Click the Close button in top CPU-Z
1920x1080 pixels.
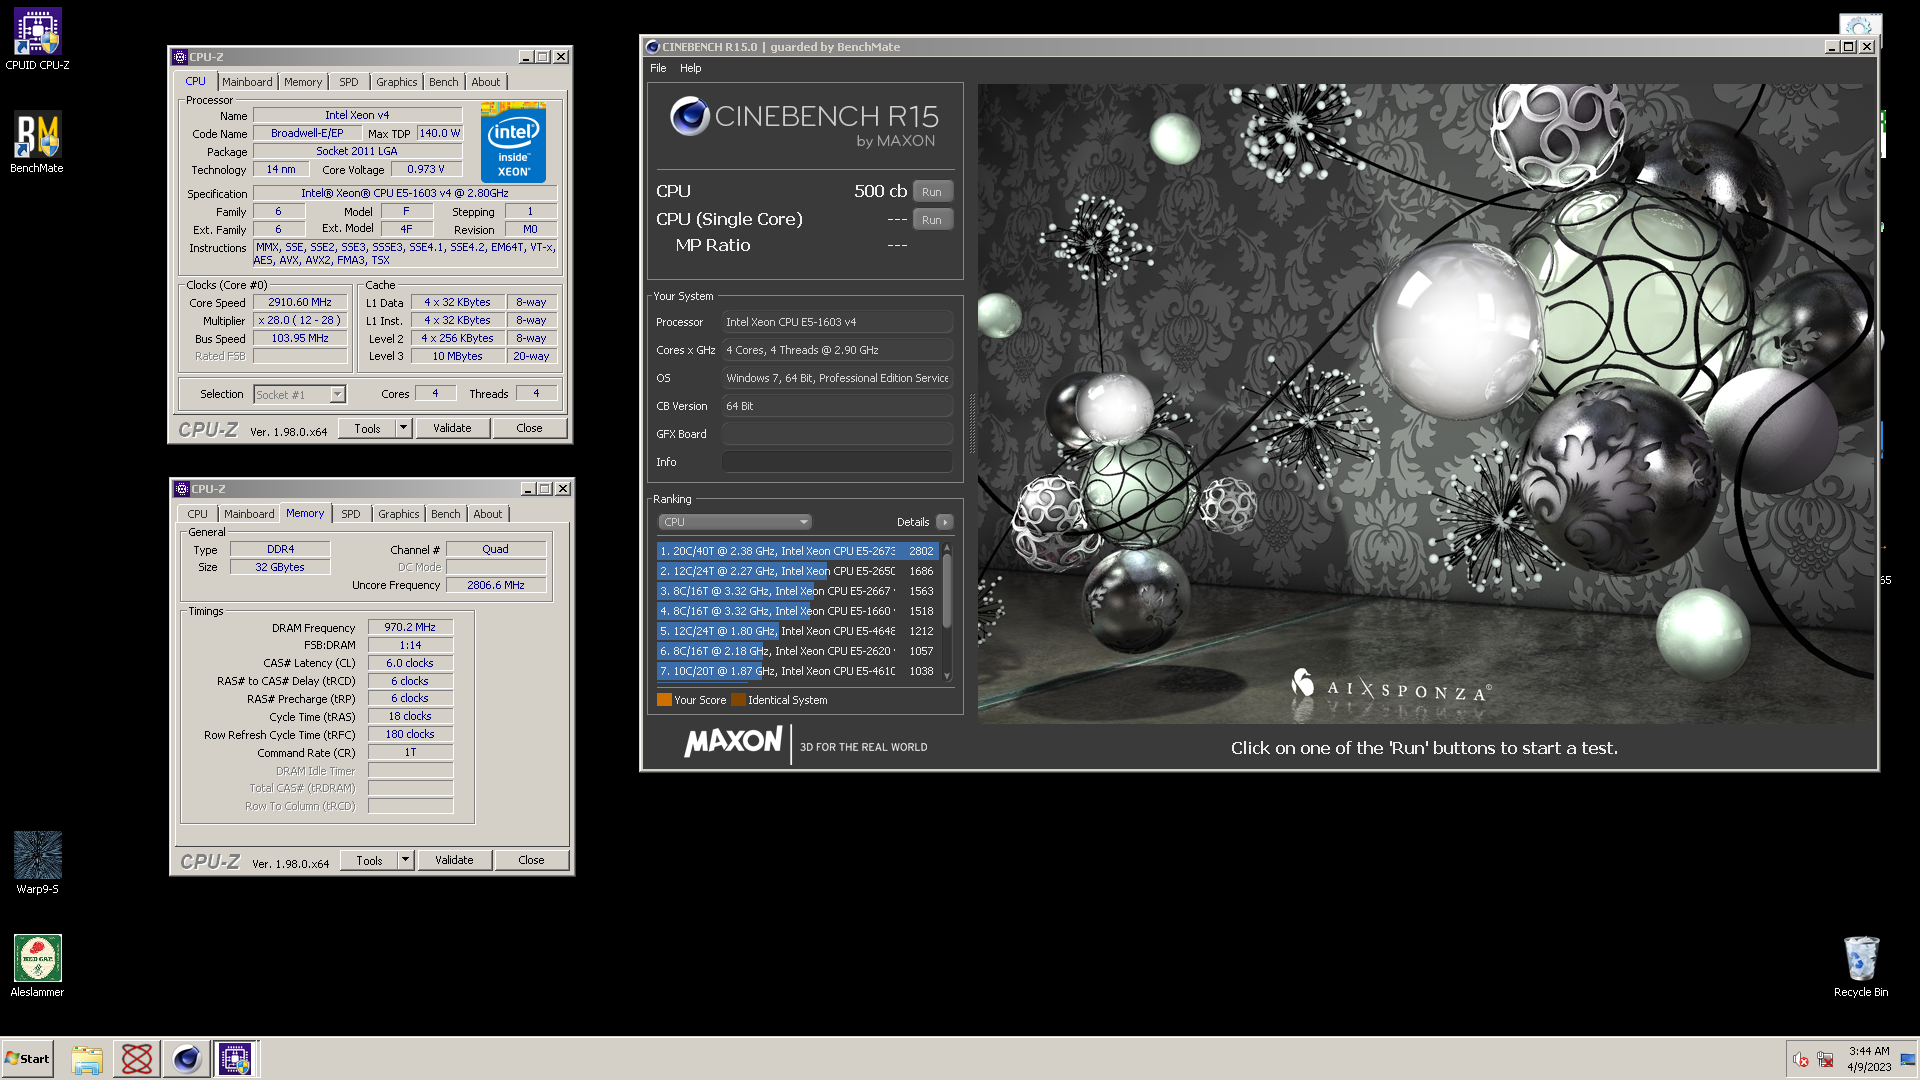click(x=529, y=428)
